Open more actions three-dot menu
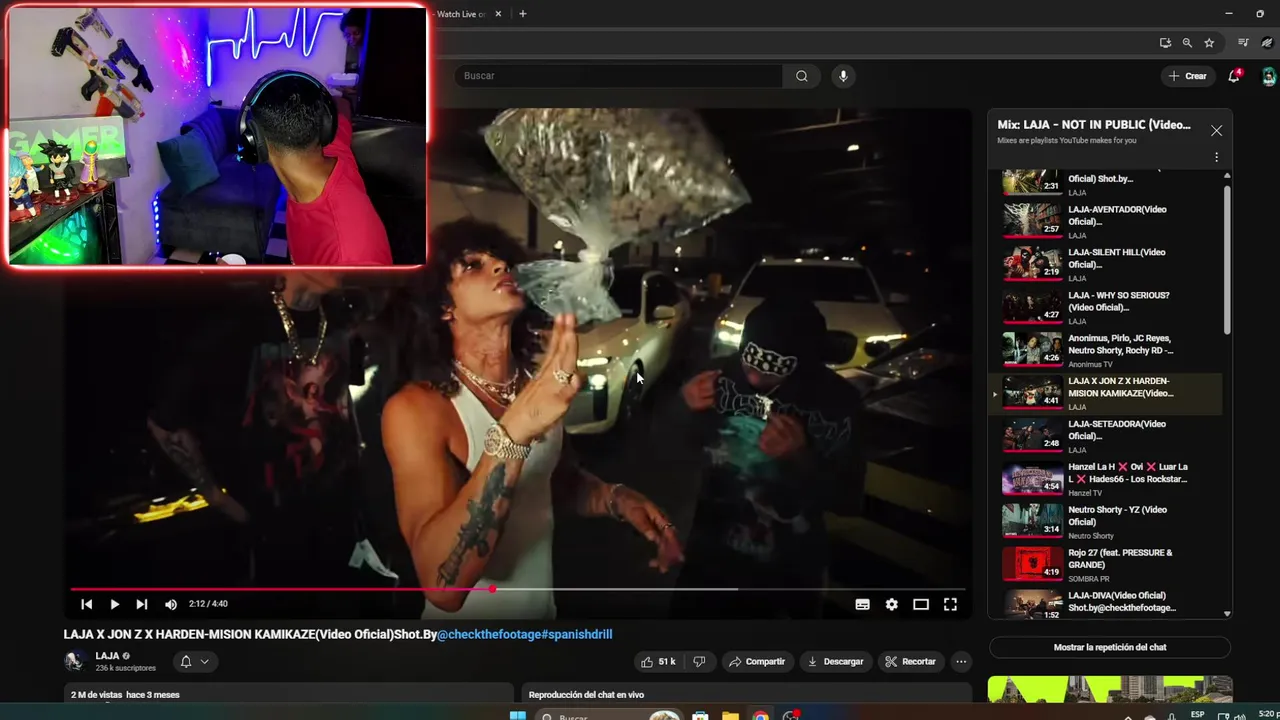Screen dimensions: 1280x720 point(961,661)
